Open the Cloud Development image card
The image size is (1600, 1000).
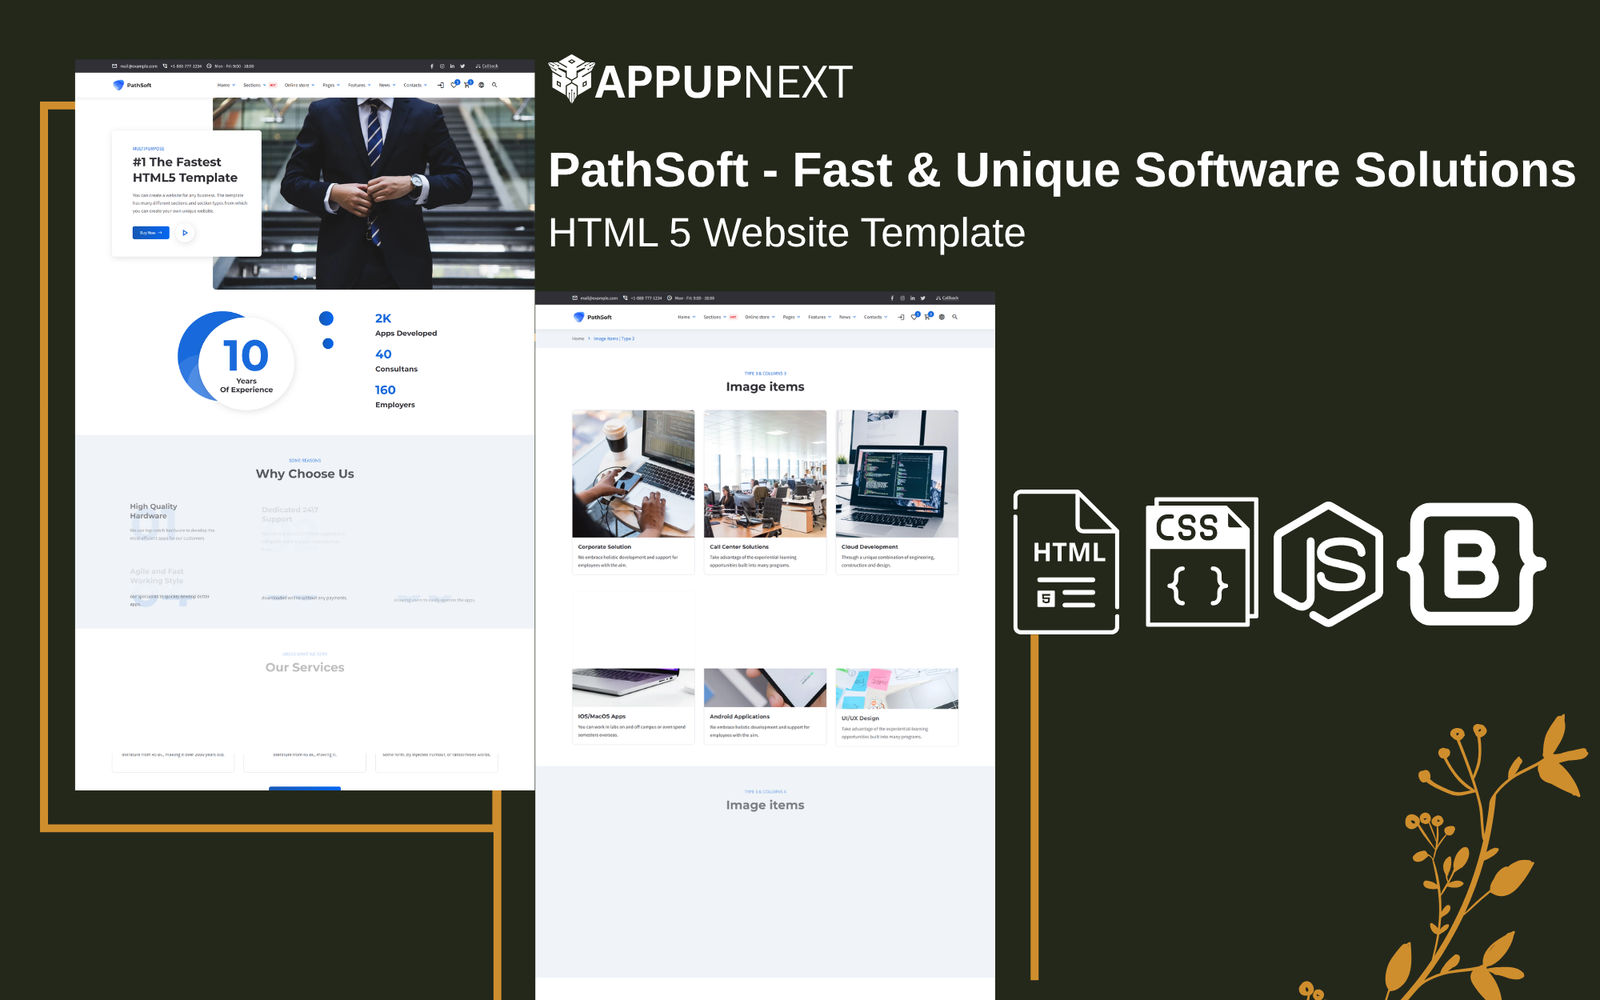tap(896, 490)
